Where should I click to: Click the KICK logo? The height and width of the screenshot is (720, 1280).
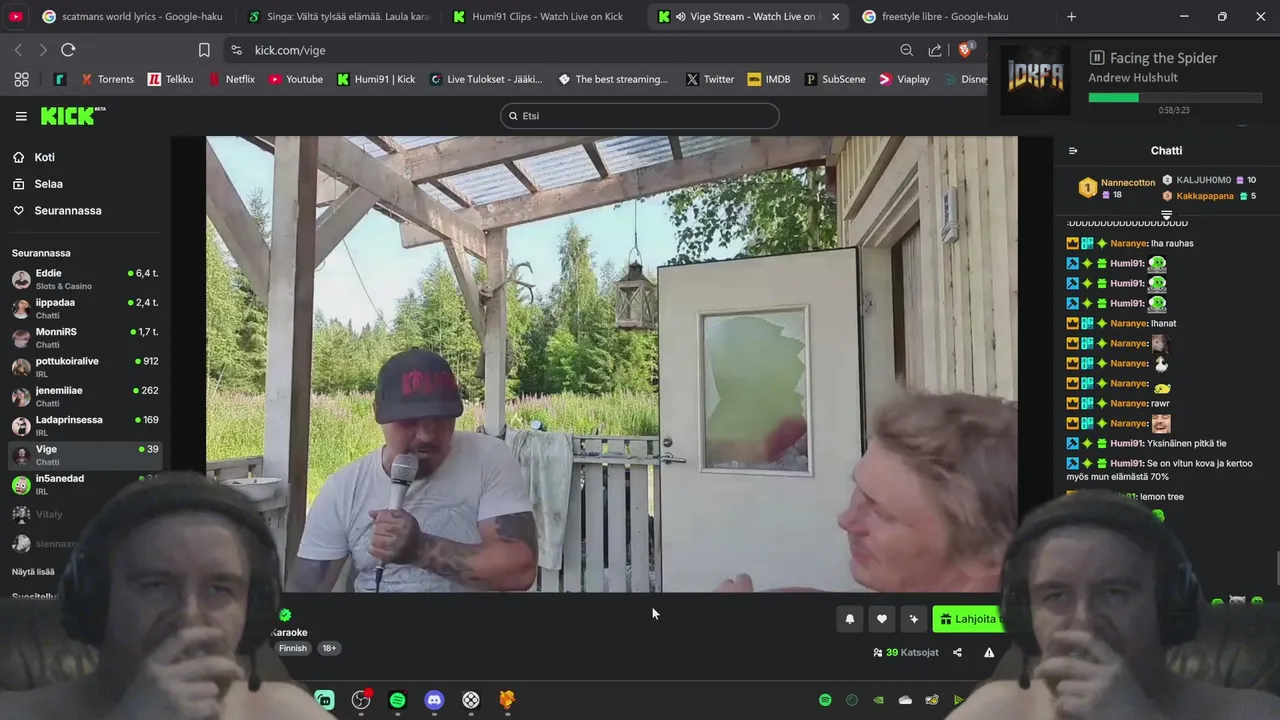click(72, 116)
